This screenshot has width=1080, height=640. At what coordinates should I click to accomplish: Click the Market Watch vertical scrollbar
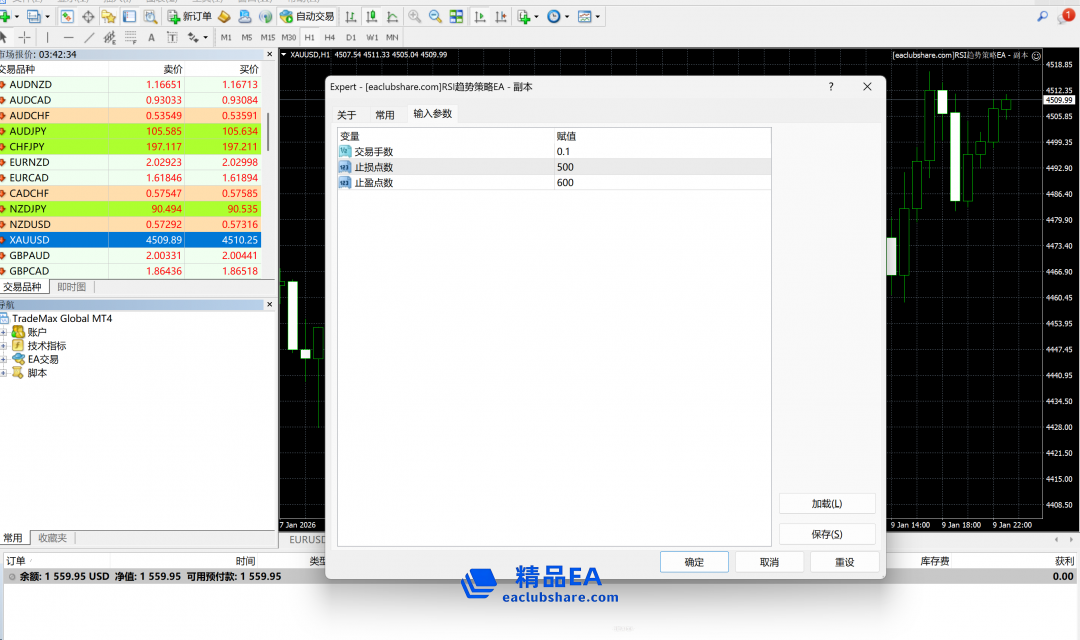268,130
